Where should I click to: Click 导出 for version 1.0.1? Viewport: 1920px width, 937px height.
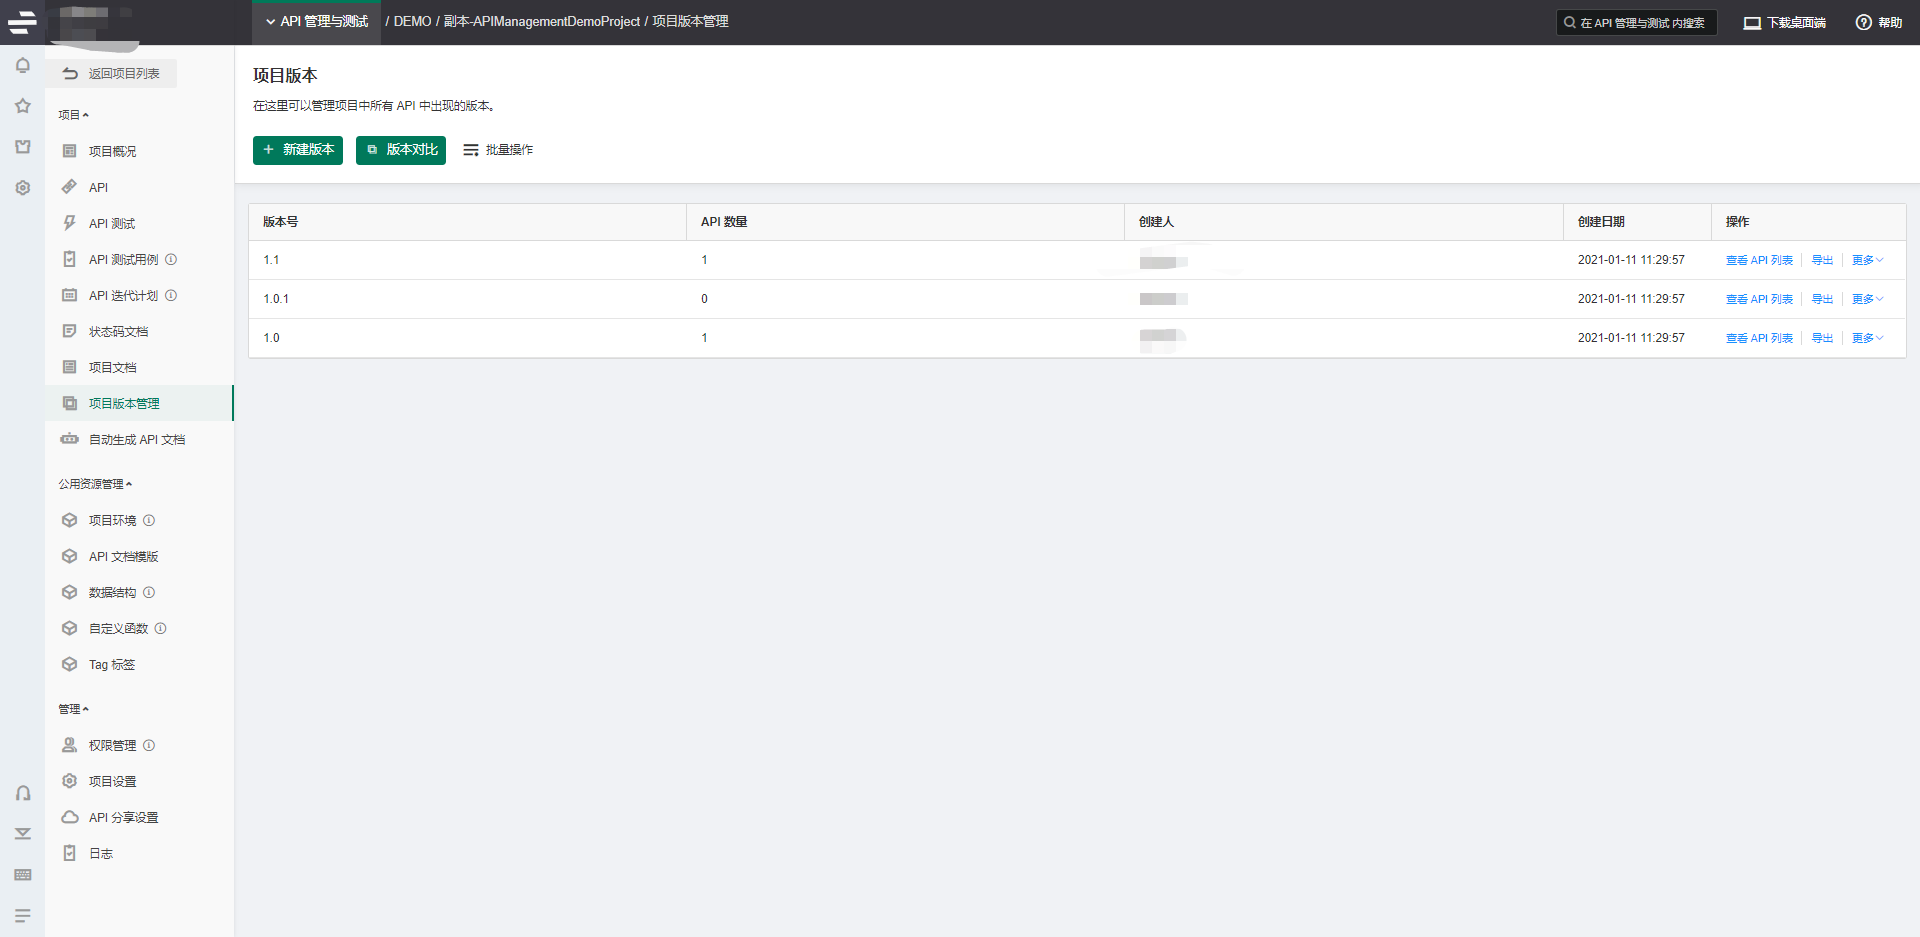pyautogui.click(x=1822, y=299)
